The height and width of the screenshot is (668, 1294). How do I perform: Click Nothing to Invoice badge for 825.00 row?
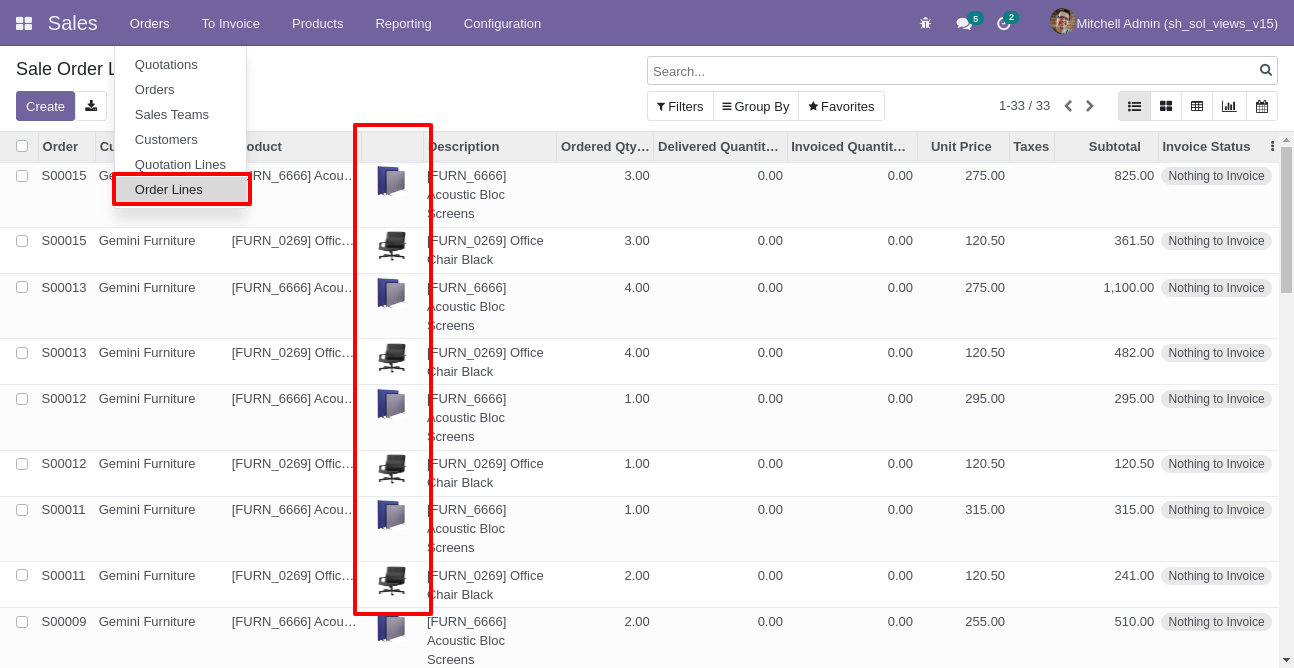[1216, 176]
